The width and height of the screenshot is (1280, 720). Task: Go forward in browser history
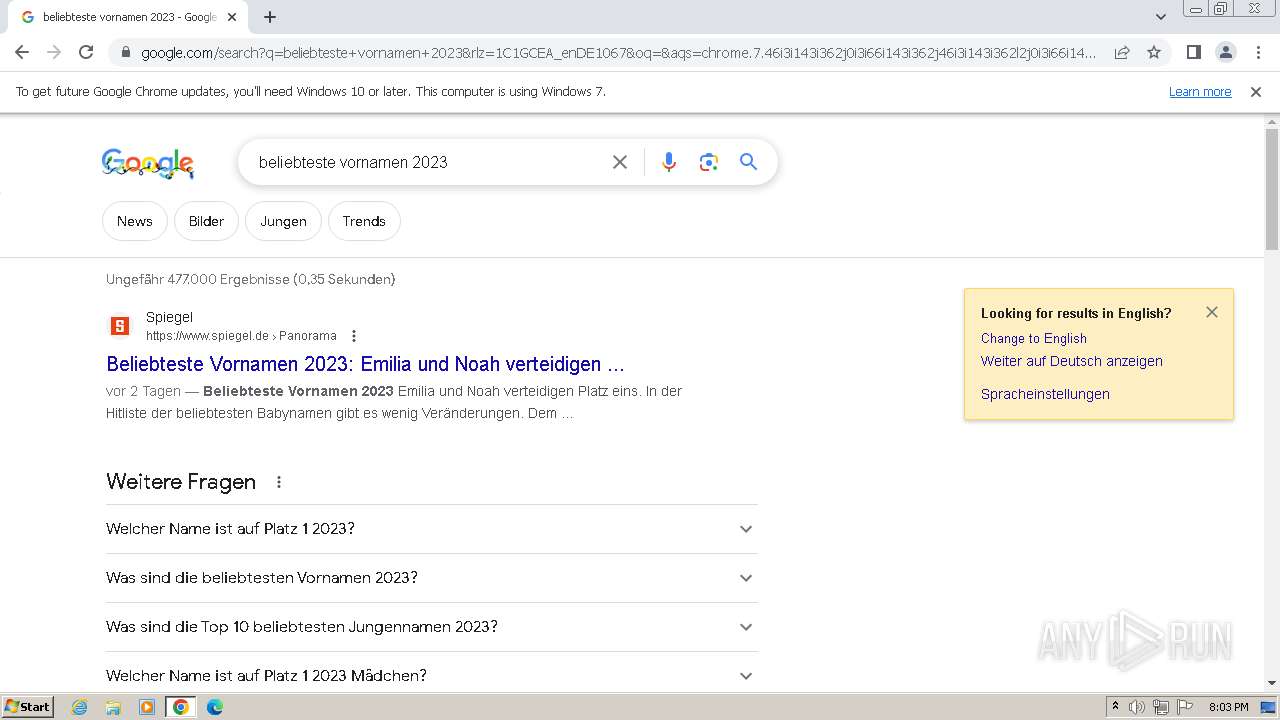54,52
